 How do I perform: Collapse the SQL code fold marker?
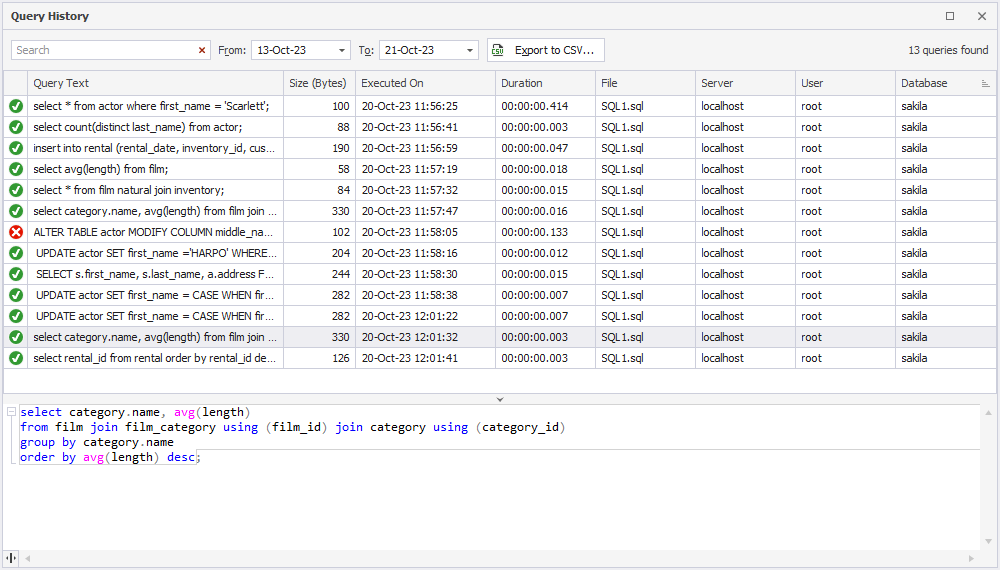coord(11,412)
